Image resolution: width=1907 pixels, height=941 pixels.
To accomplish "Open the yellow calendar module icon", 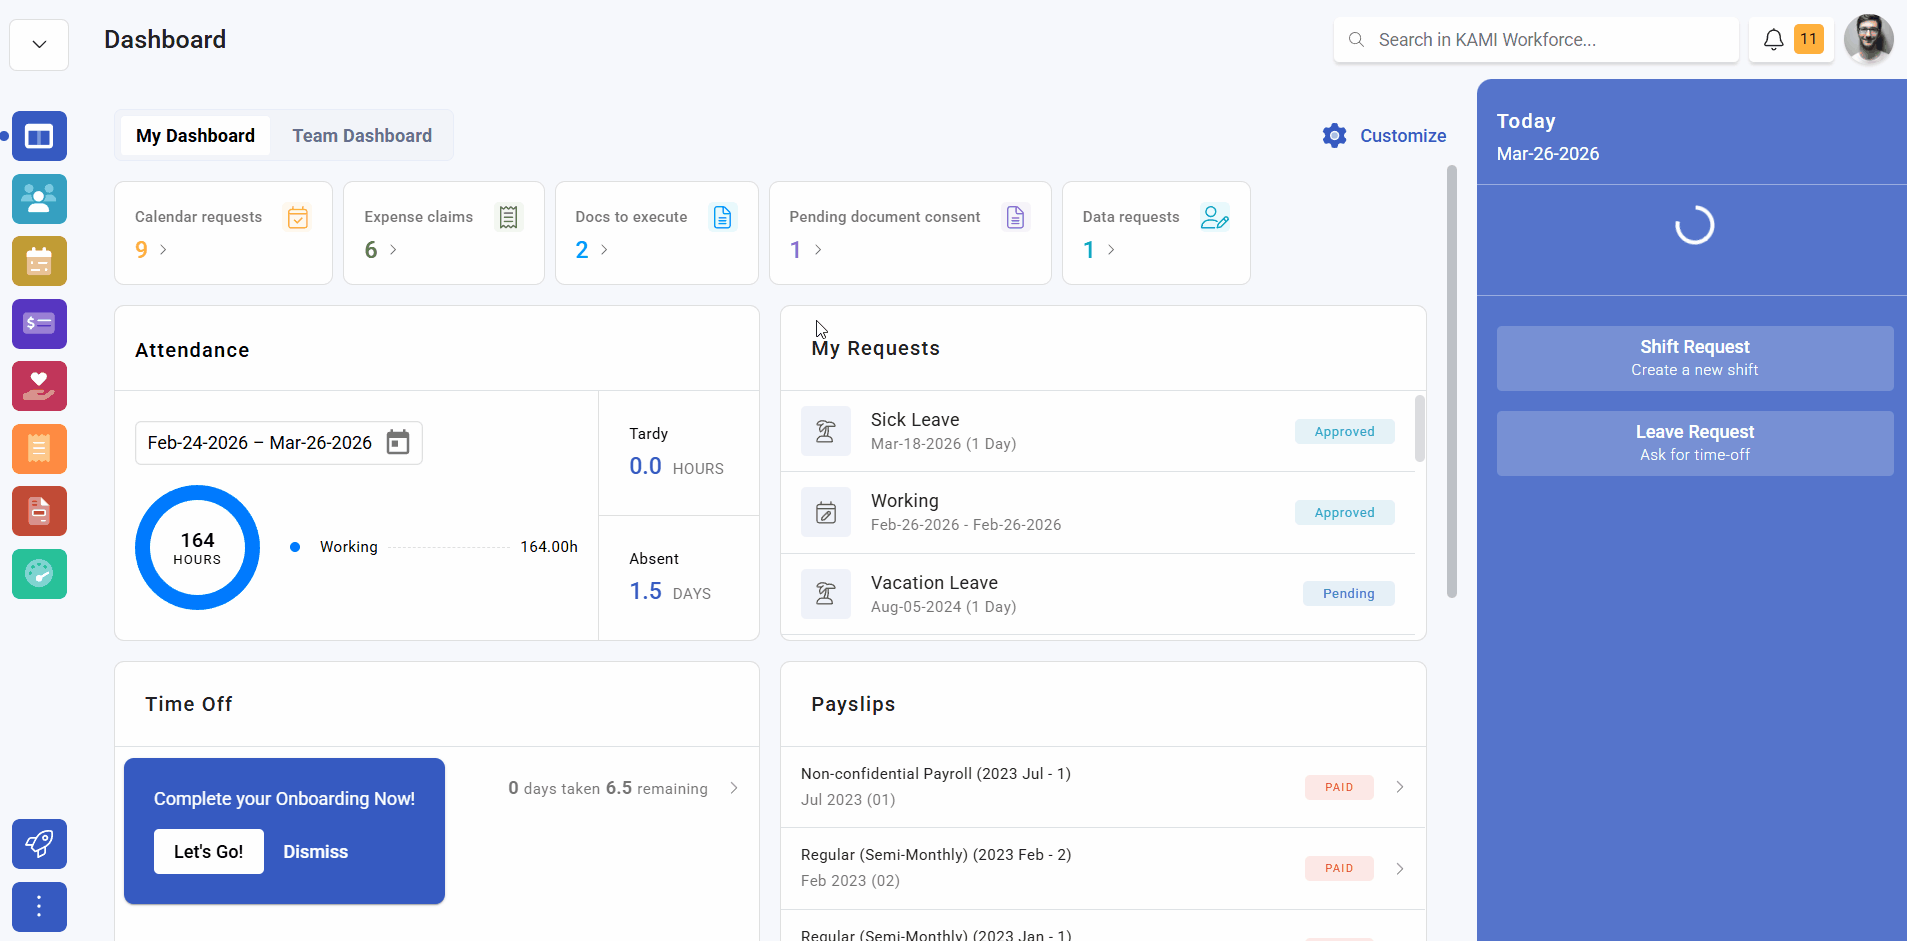I will (x=39, y=261).
